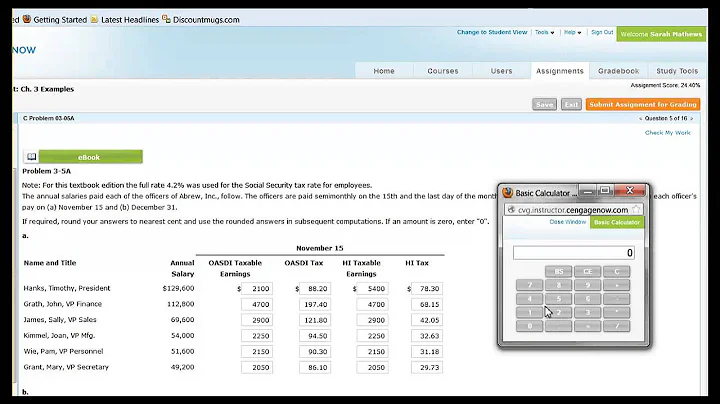Click the calculator divide key

tap(617, 326)
